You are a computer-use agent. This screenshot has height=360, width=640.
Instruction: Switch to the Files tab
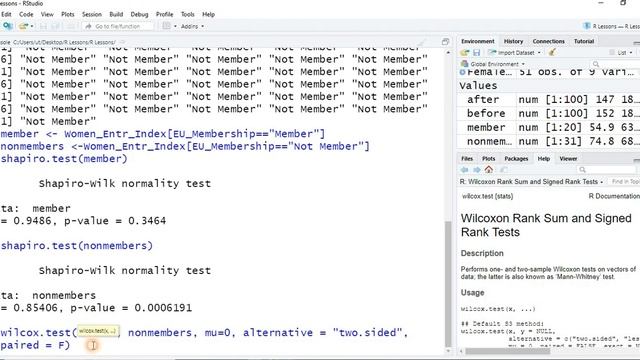467,159
